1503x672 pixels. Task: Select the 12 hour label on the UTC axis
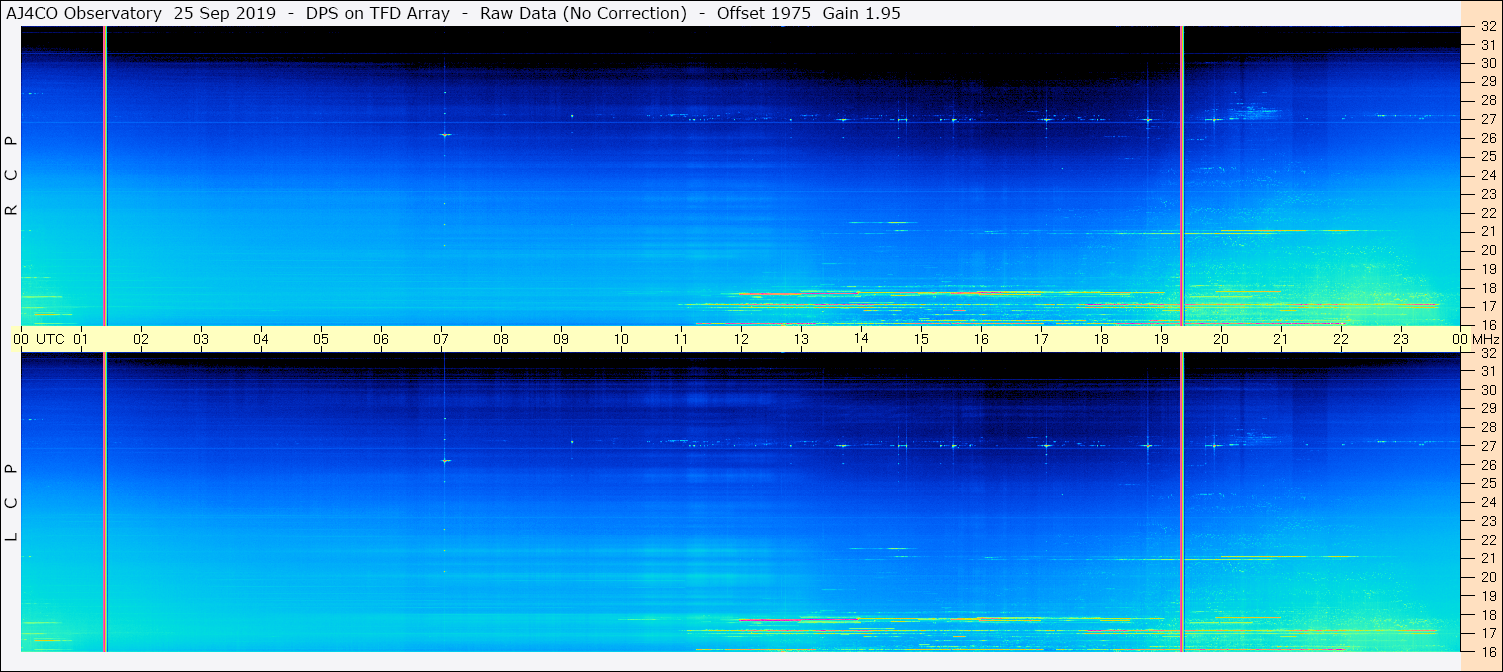[x=741, y=339]
